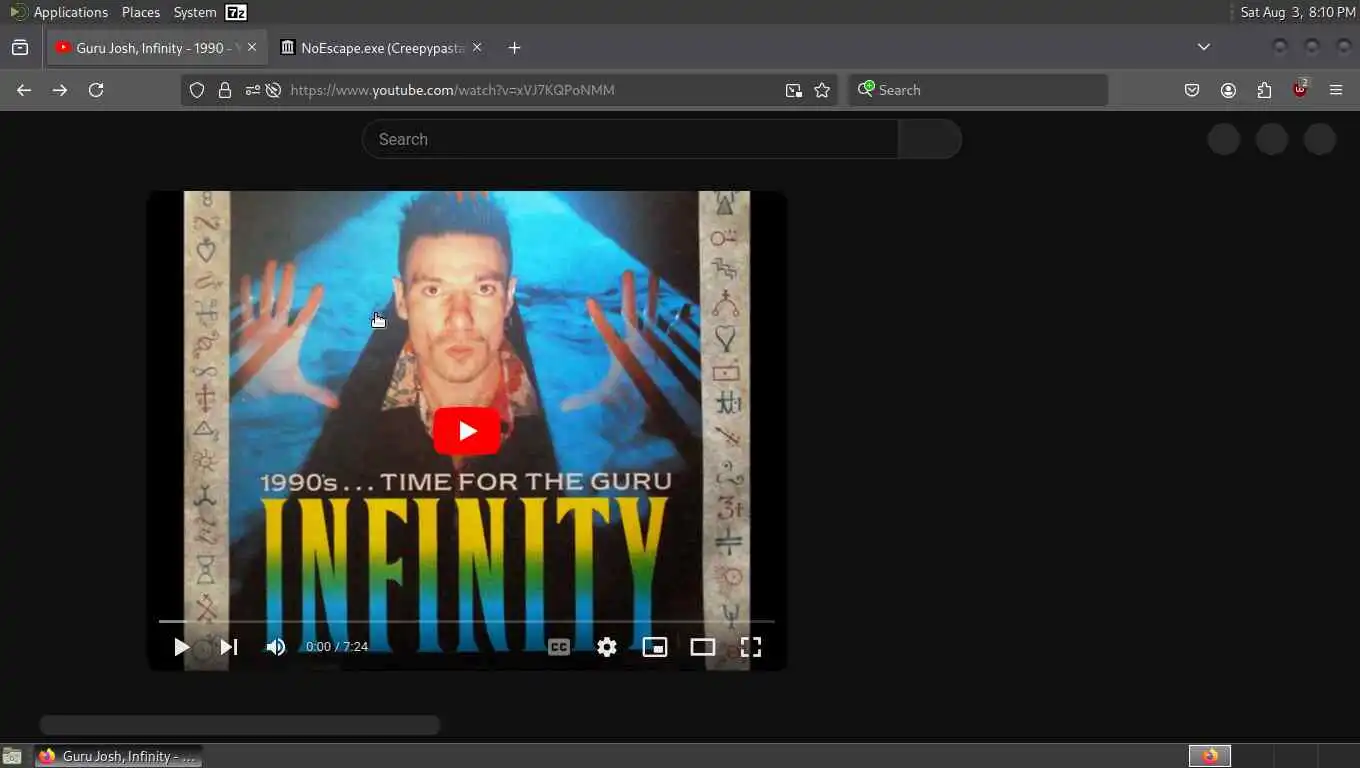Viewport: 1360px width, 768px height.
Task: Mute the video volume speaker icon
Action: [276, 647]
